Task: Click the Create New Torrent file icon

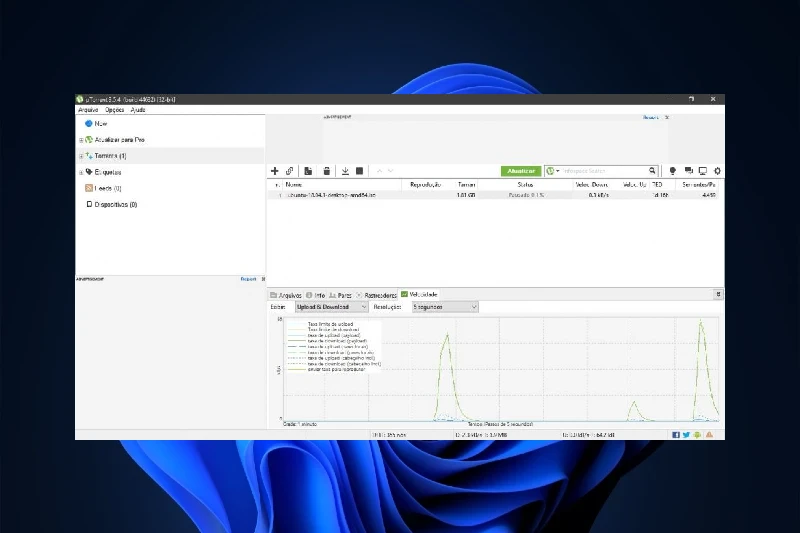Action: pyautogui.click(x=309, y=171)
